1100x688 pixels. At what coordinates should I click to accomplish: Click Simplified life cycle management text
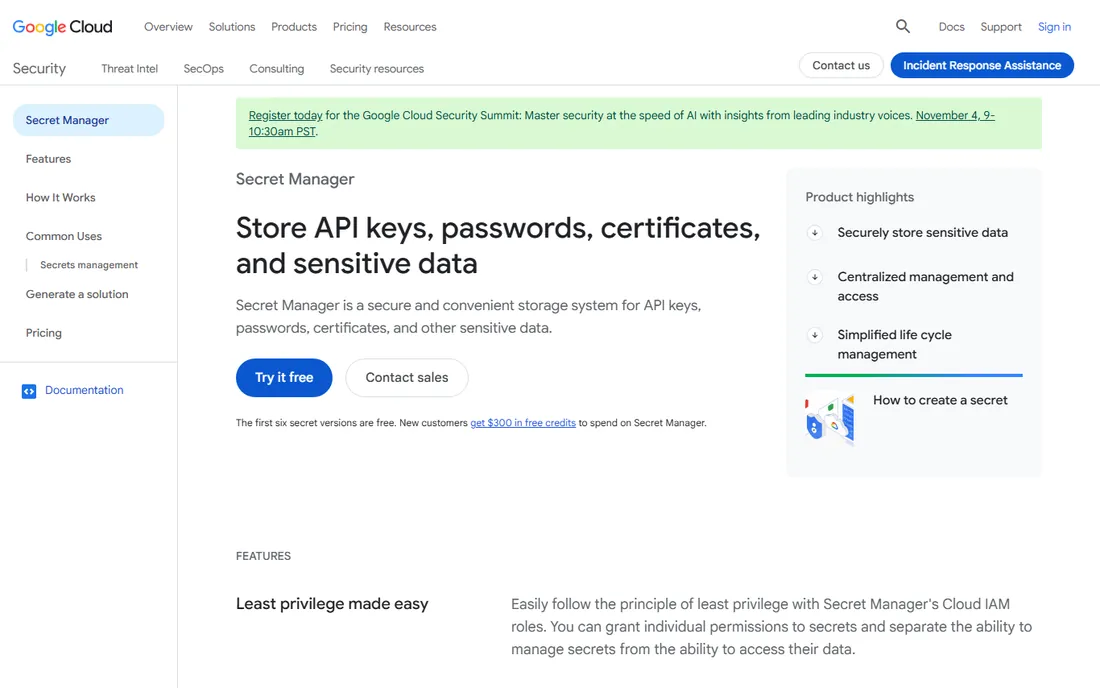pyautogui.click(x=894, y=344)
